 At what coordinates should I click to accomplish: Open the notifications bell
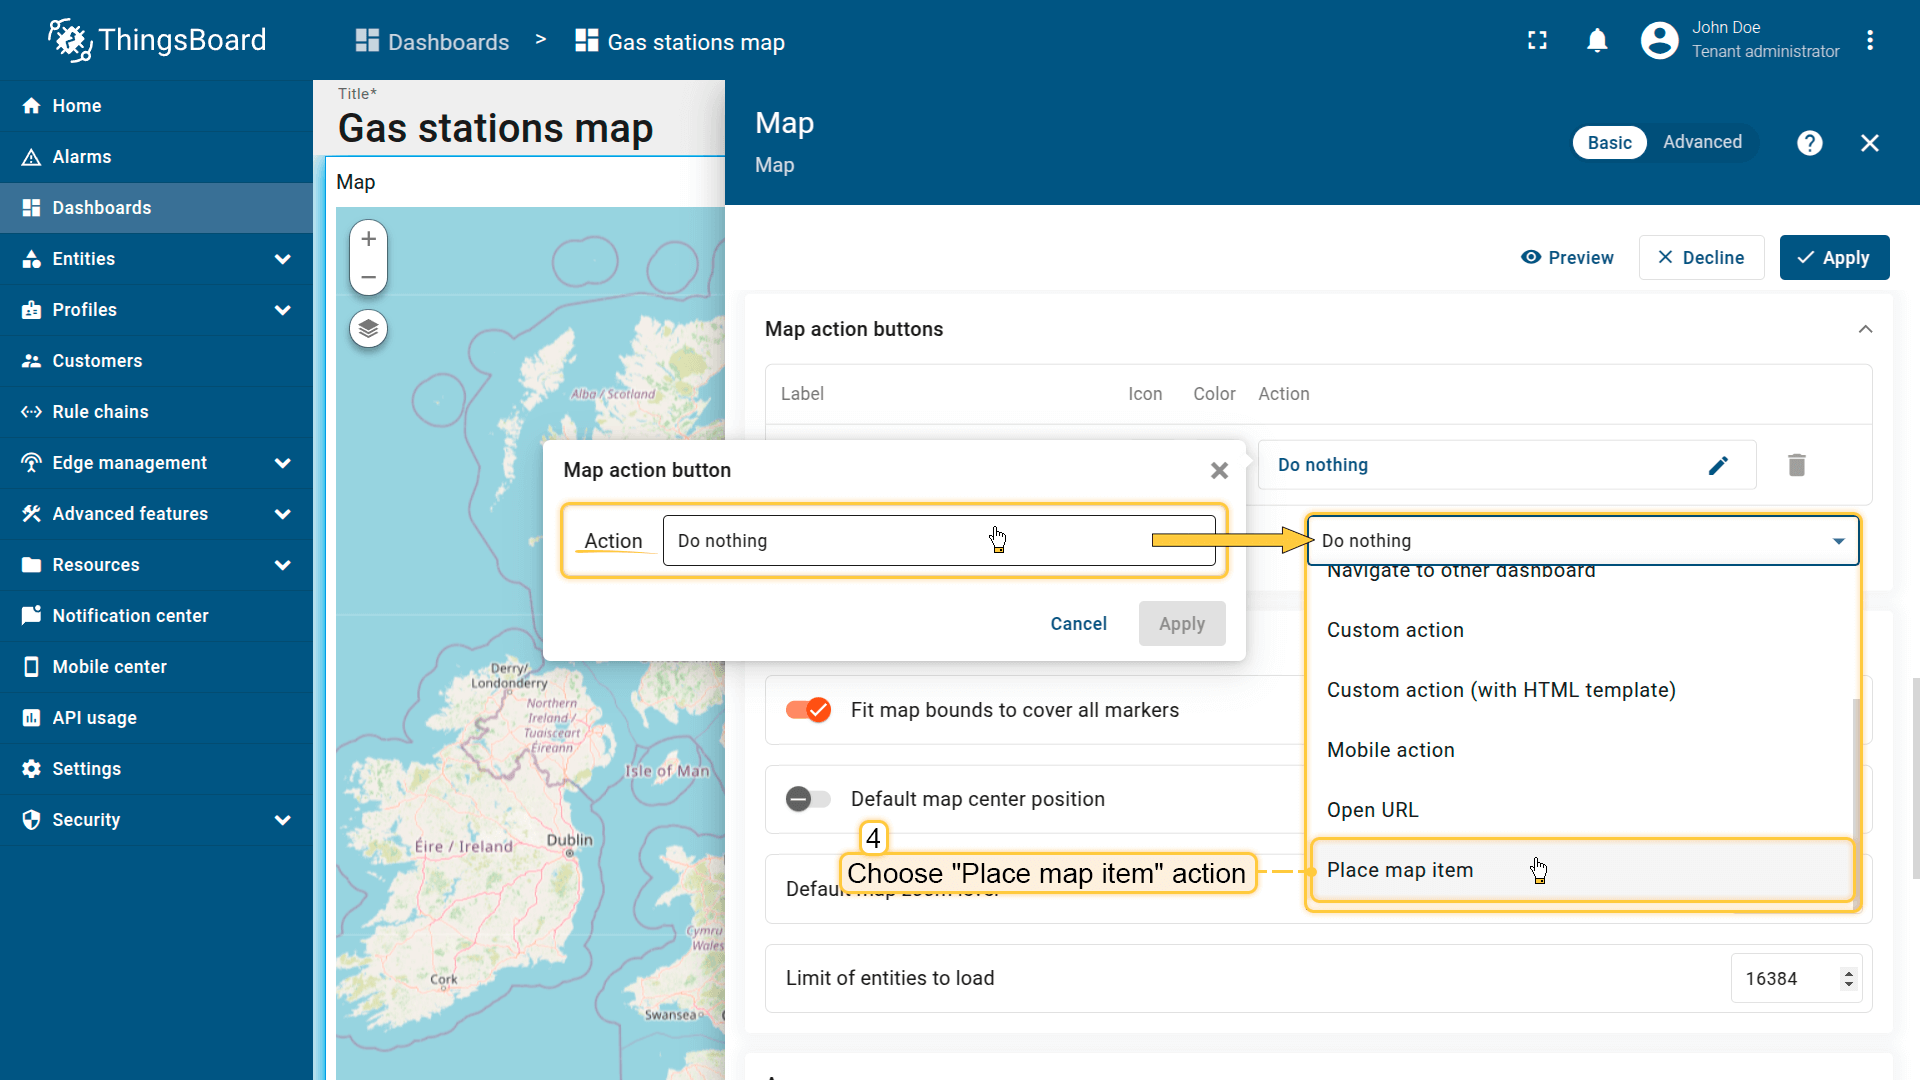[1597, 41]
